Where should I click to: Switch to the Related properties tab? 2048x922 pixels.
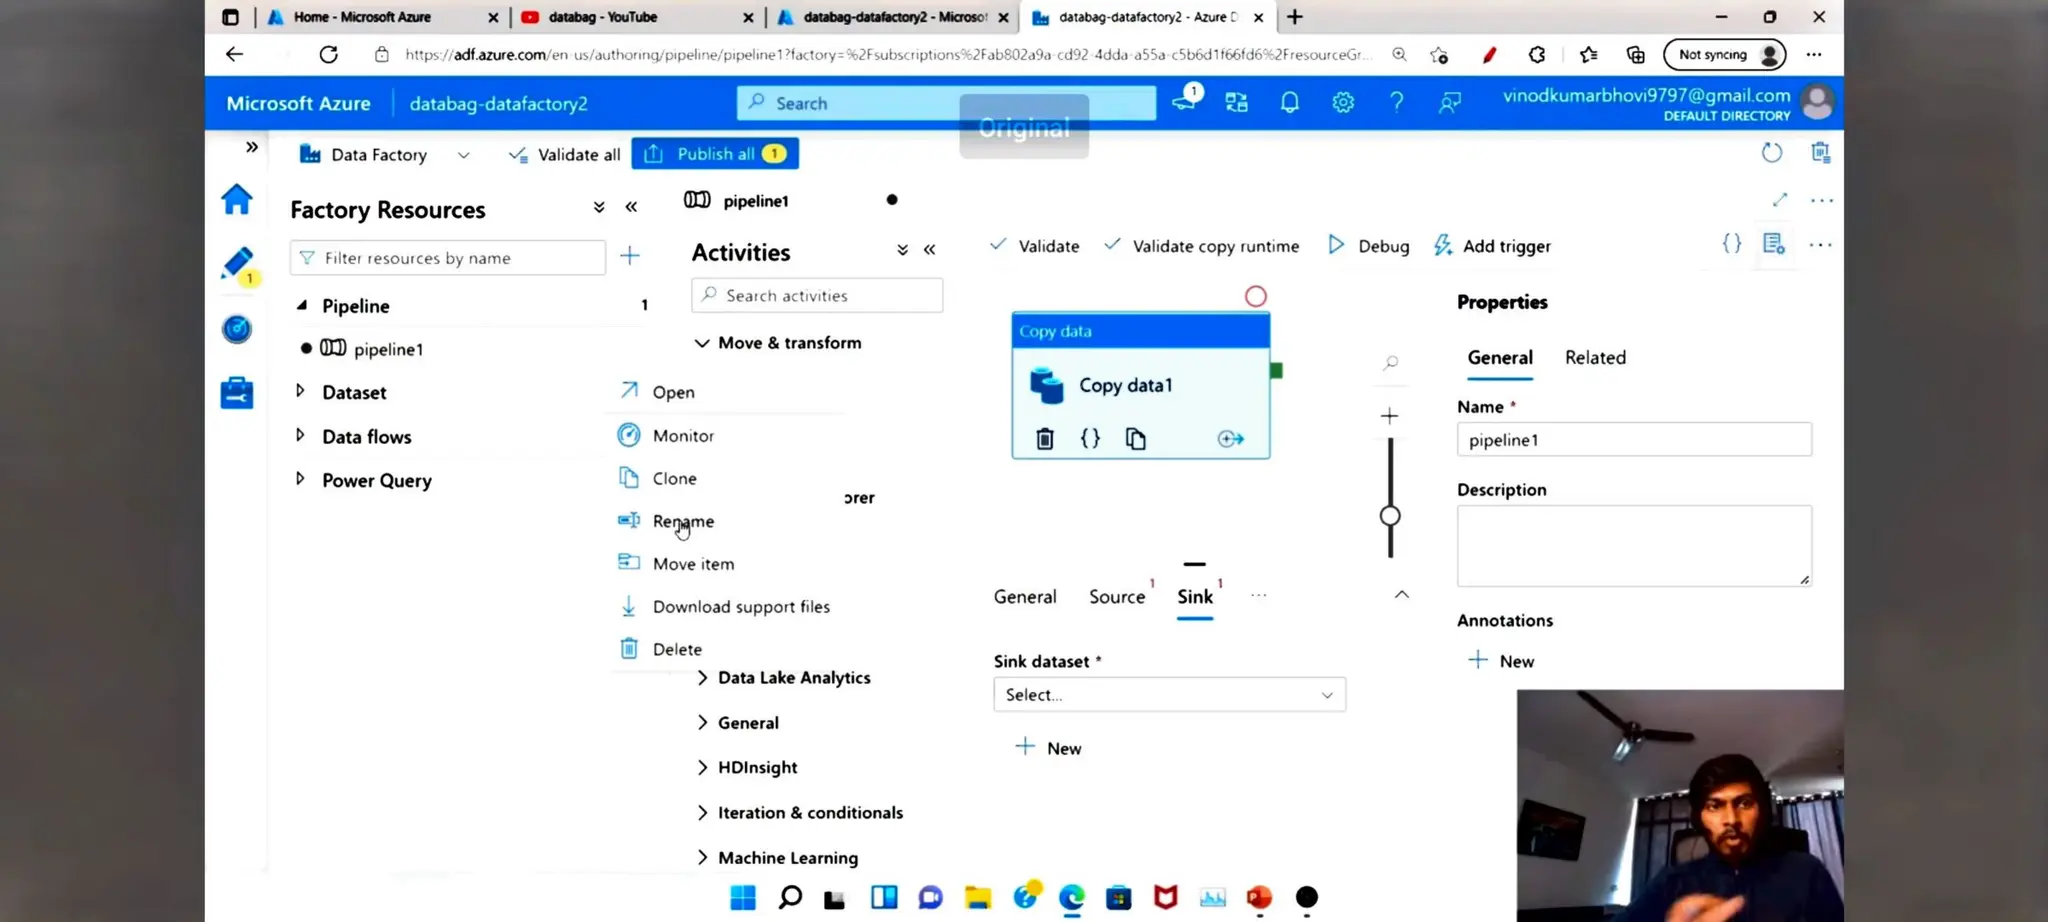point(1595,358)
